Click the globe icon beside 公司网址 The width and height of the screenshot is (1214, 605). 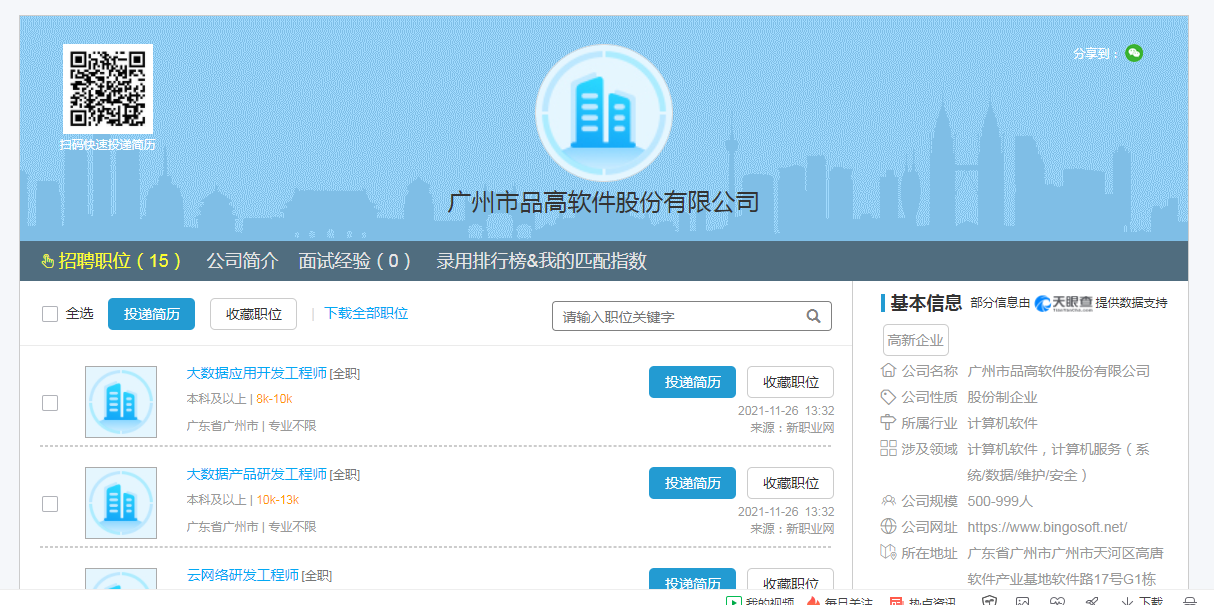pos(888,526)
